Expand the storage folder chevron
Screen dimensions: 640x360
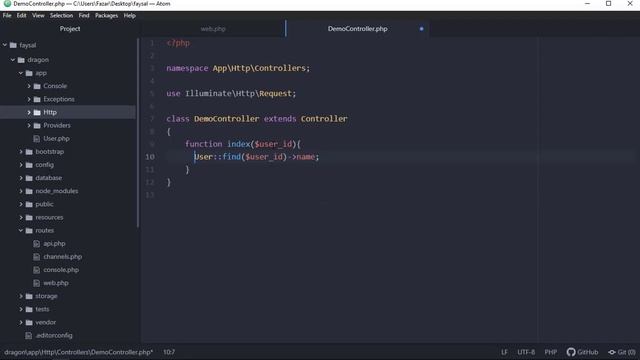click(x=21, y=296)
